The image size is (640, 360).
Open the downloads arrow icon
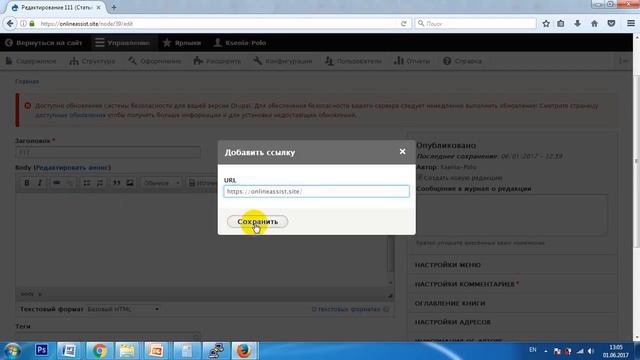pos(578,24)
